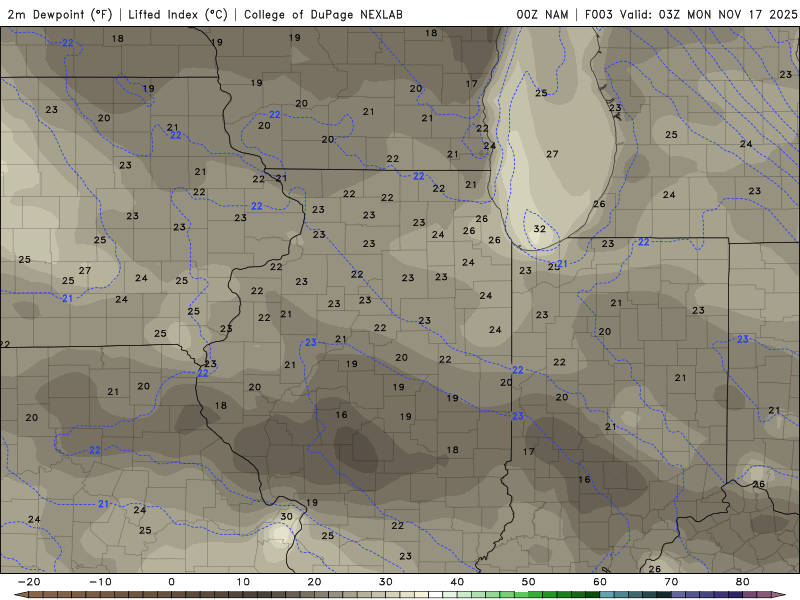
Task: Click the colorbar label "60"
Action: tap(600, 582)
